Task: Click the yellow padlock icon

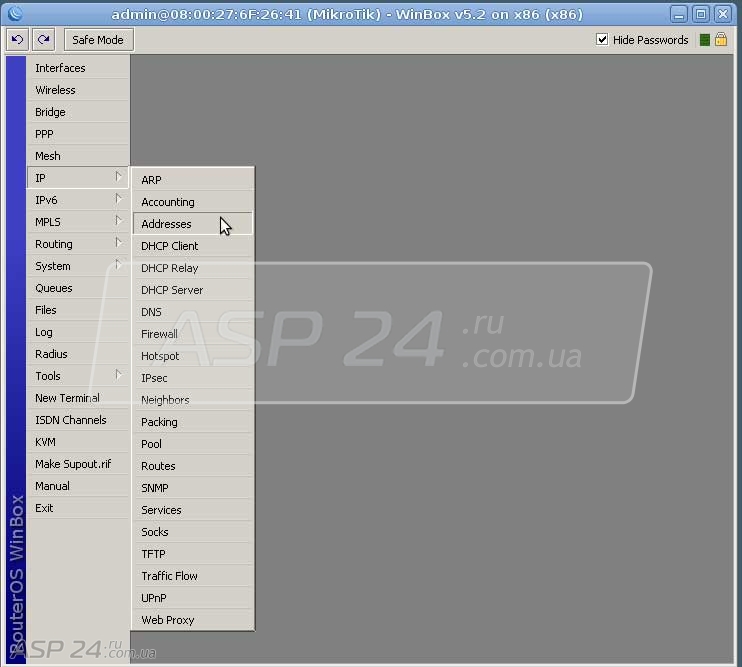Action: coord(721,40)
